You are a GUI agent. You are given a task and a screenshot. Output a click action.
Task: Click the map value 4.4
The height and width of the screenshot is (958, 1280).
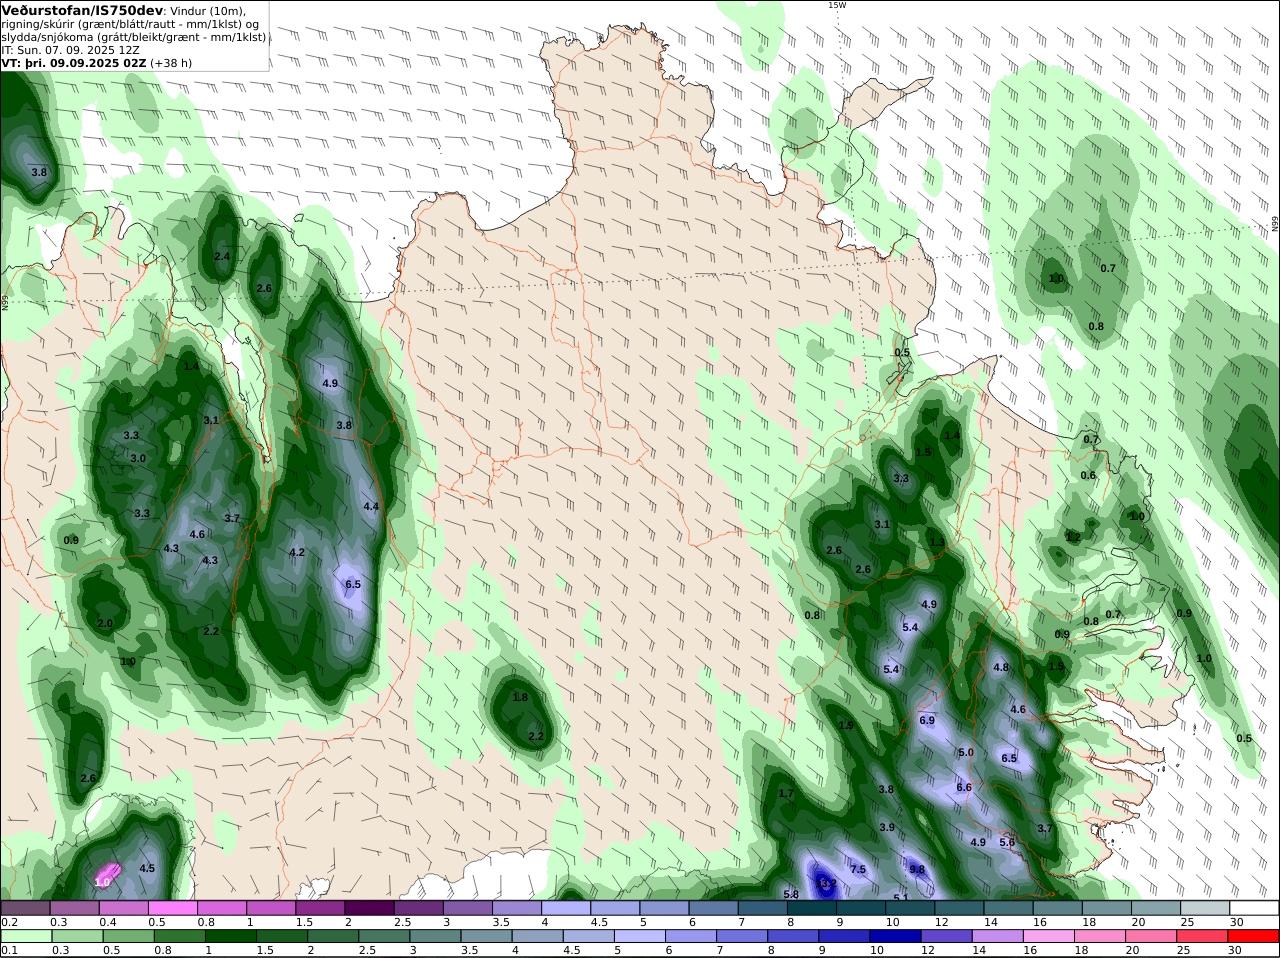point(371,507)
